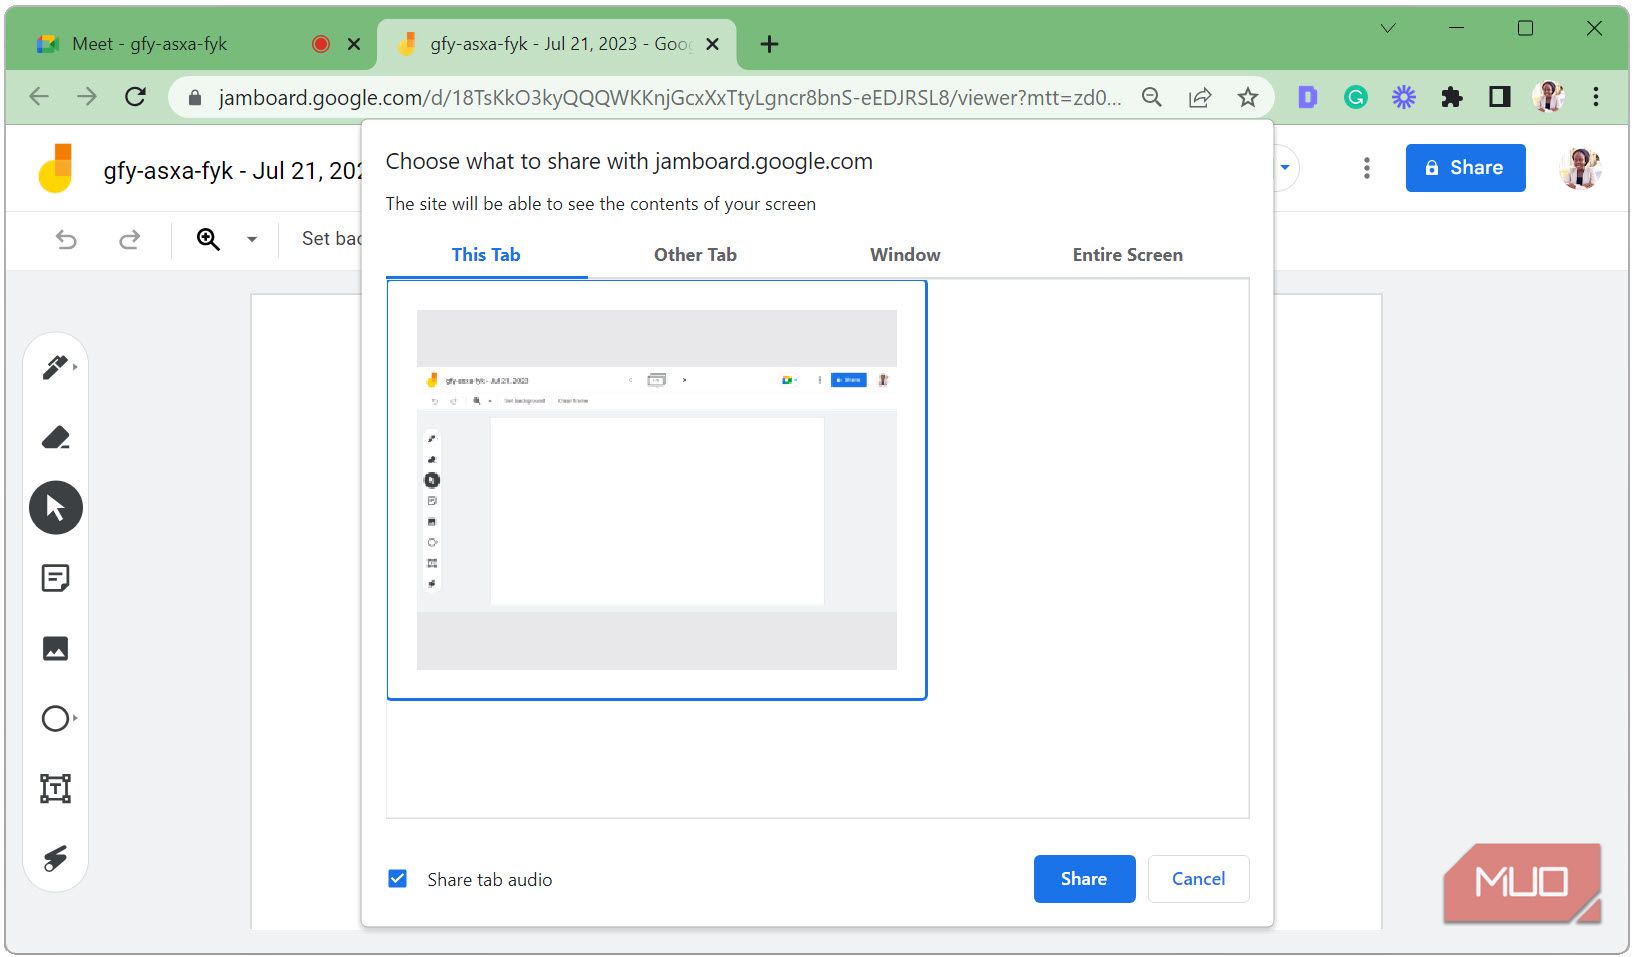Image resolution: width=1634 pixels, height=957 pixels.
Task: Cancel the screen share dialog
Action: (1198, 879)
